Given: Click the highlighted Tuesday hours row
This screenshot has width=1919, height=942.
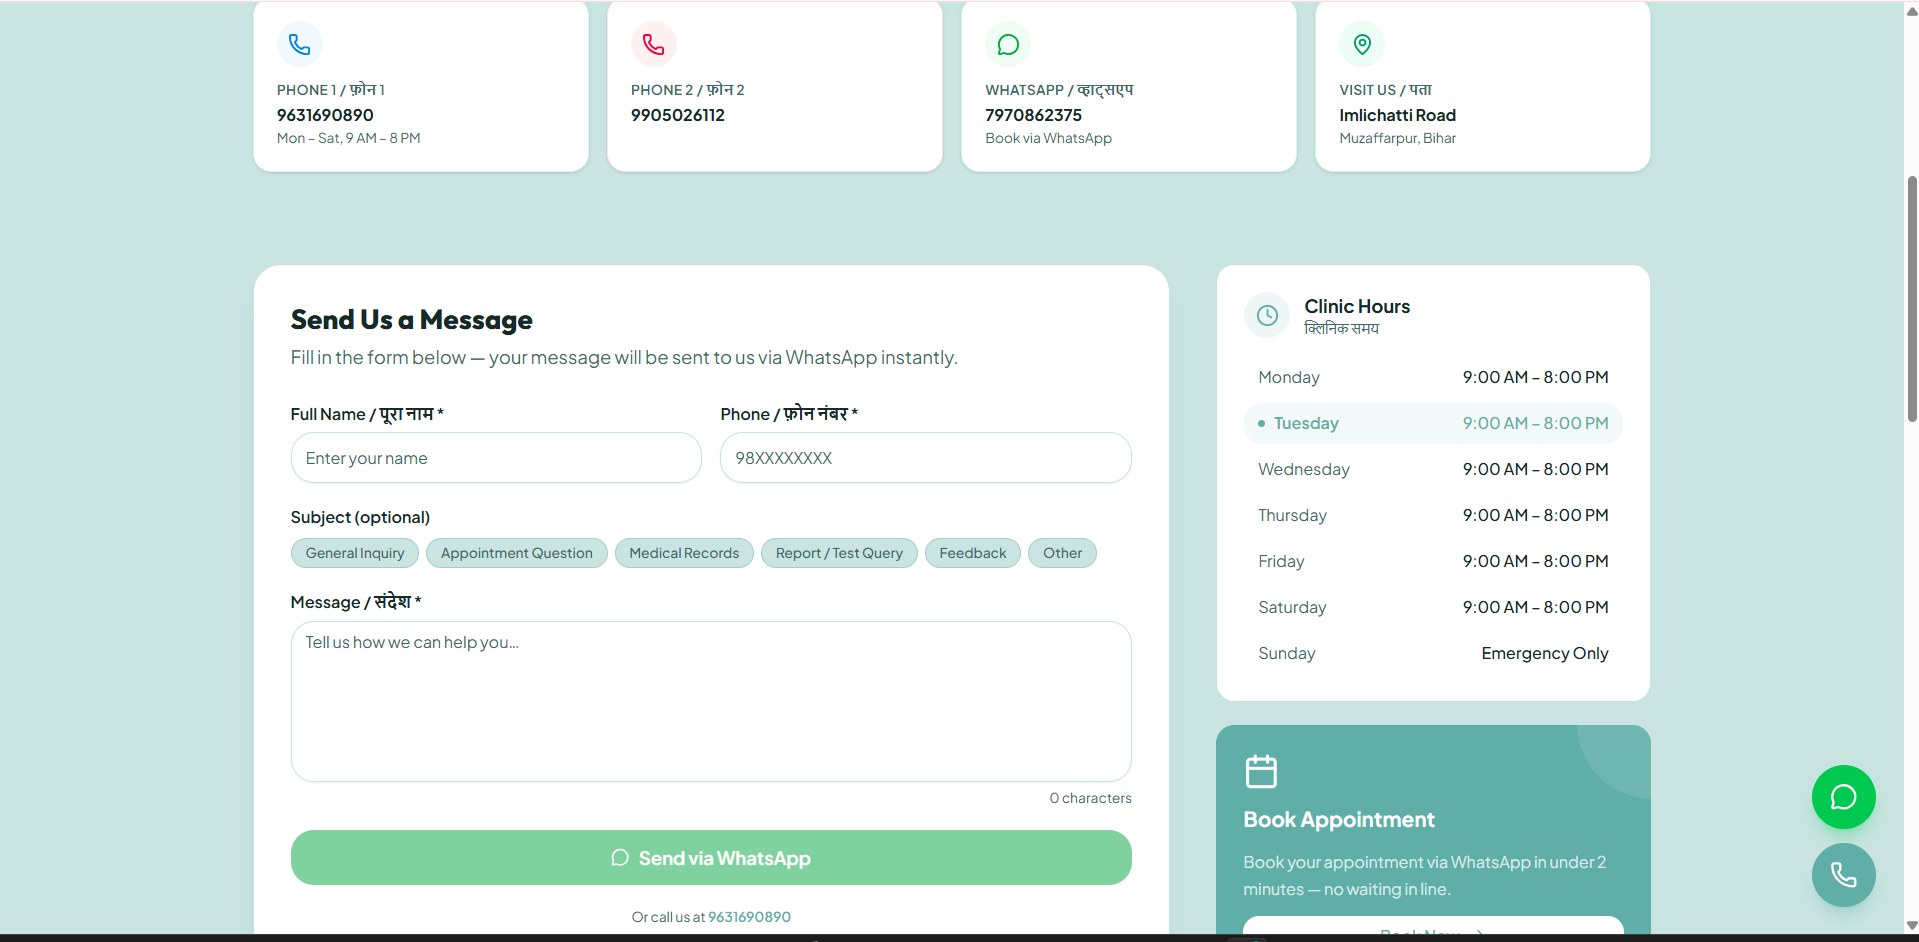Looking at the screenshot, I should point(1433,423).
